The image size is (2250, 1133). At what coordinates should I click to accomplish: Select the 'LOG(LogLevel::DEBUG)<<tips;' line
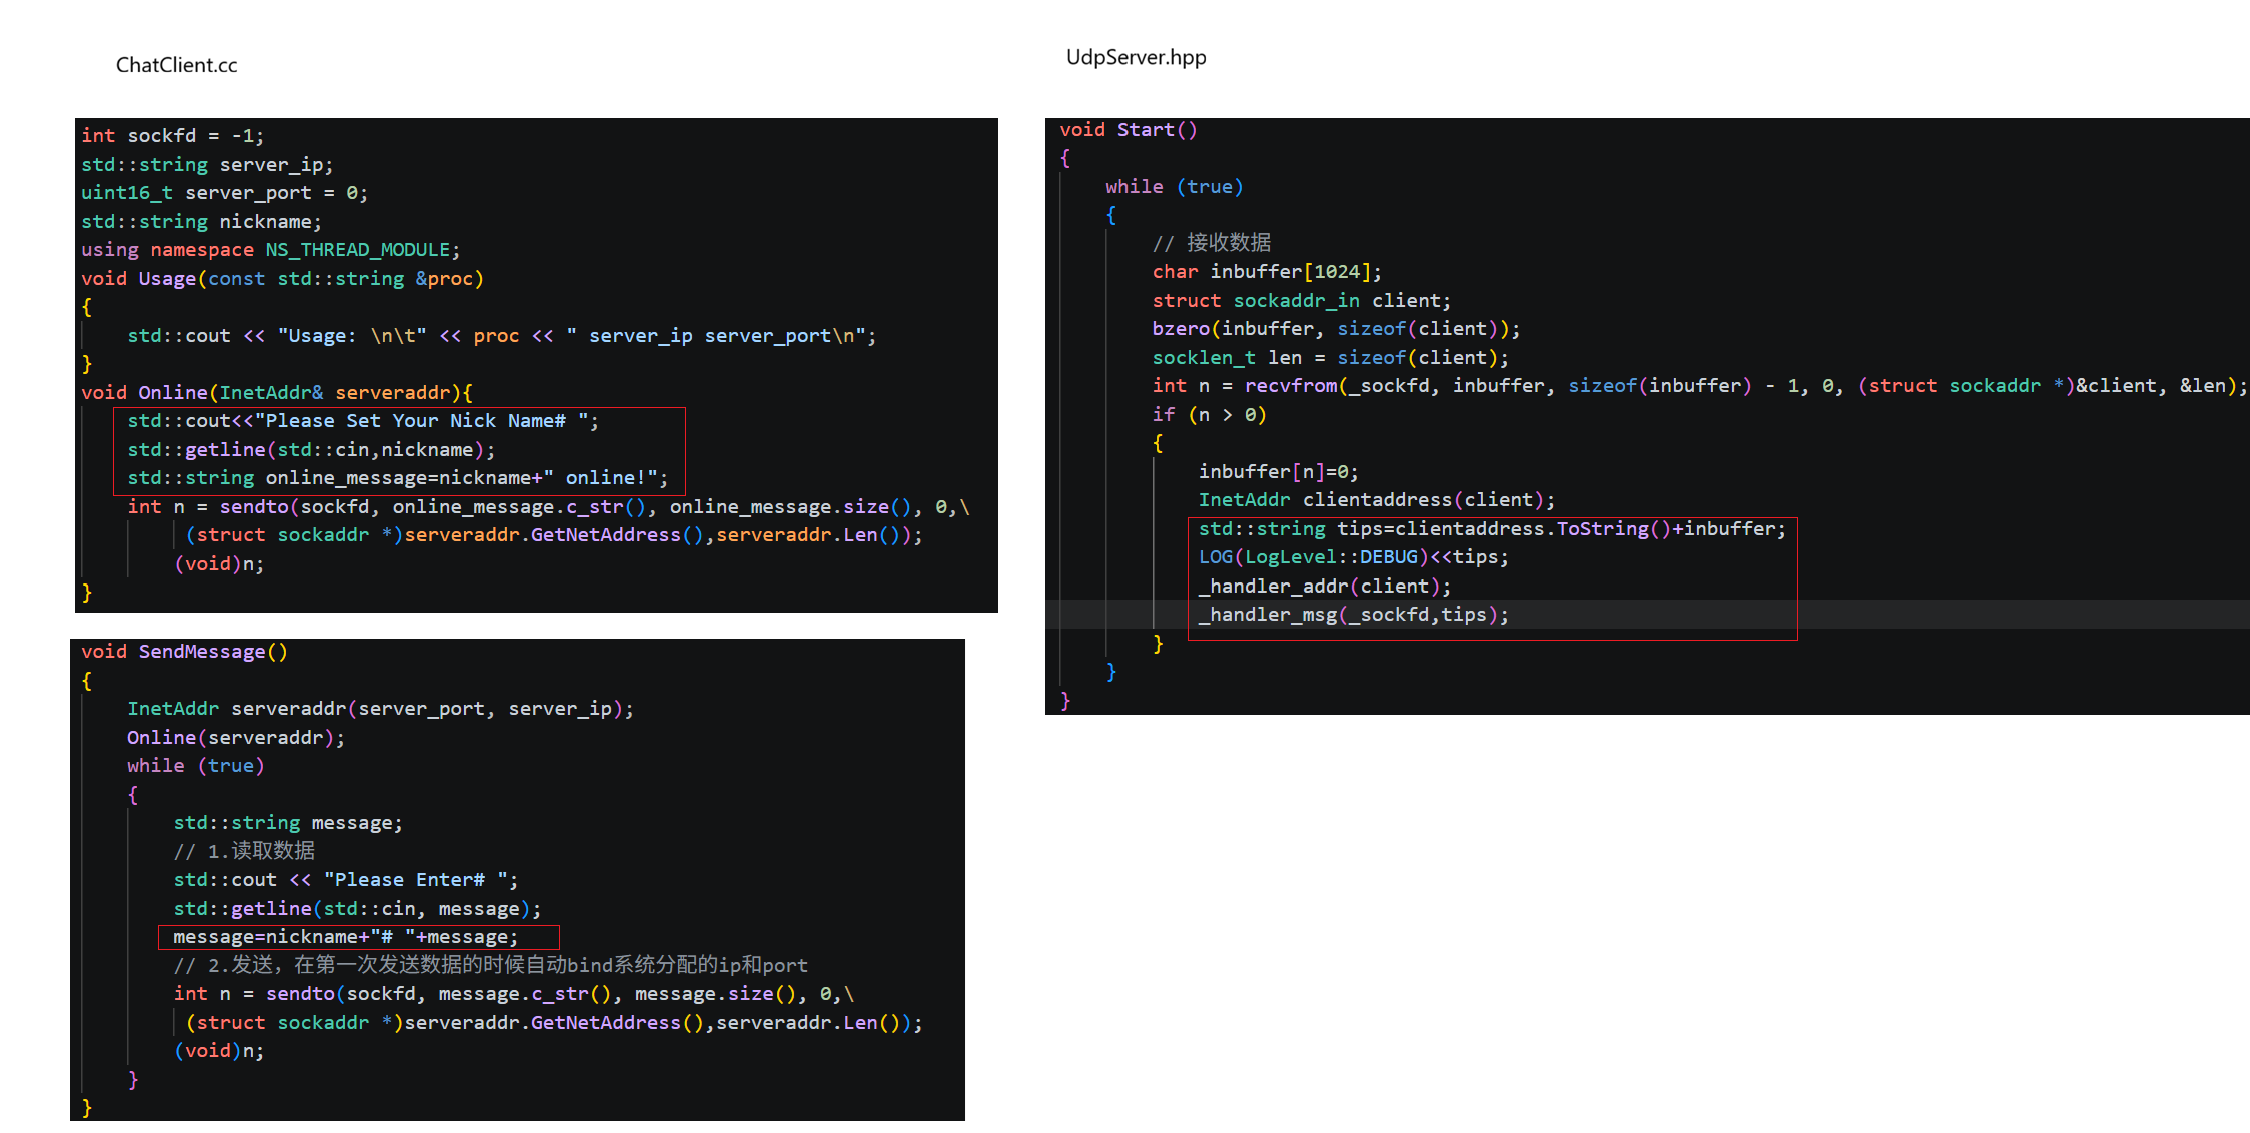[x=1354, y=557]
